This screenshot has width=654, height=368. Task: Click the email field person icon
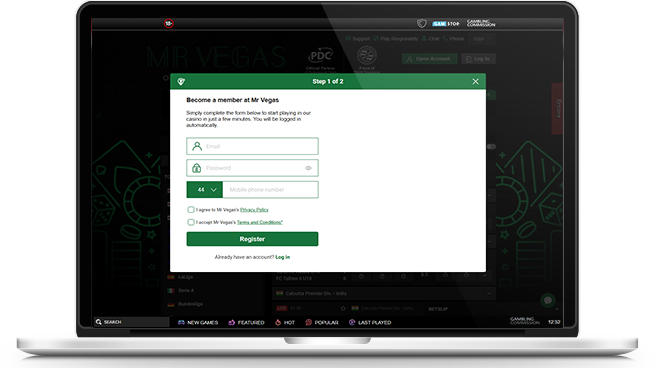[197, 146]
